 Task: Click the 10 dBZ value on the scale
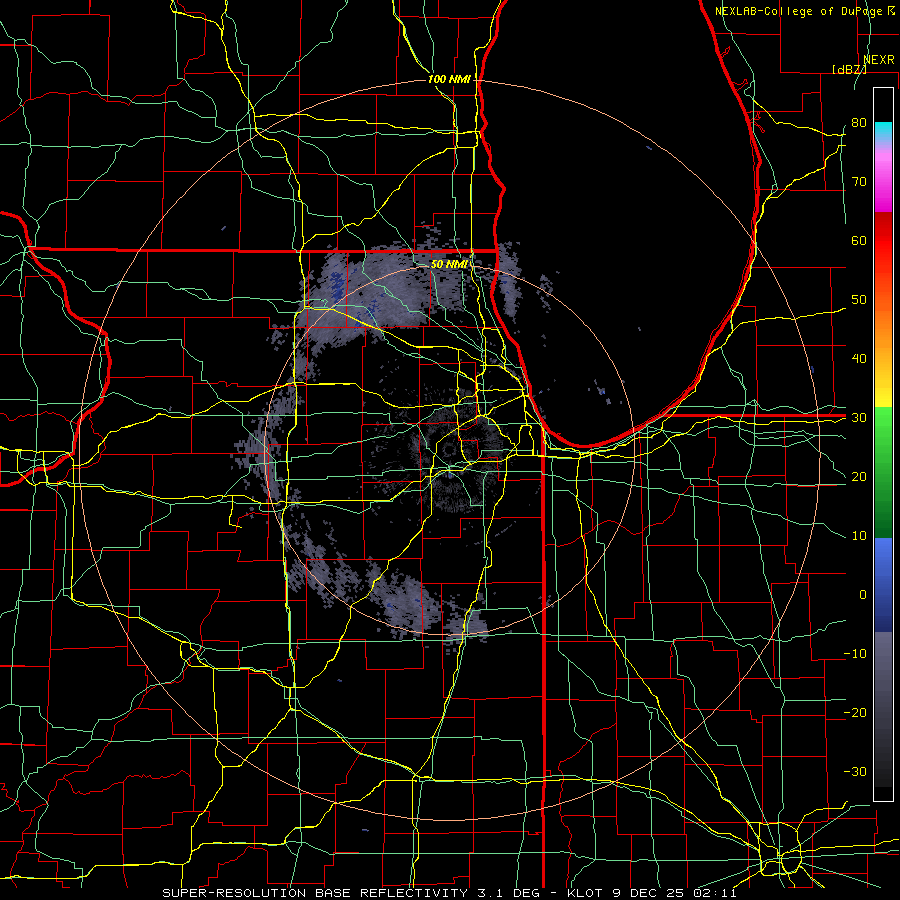coord(859,536)
